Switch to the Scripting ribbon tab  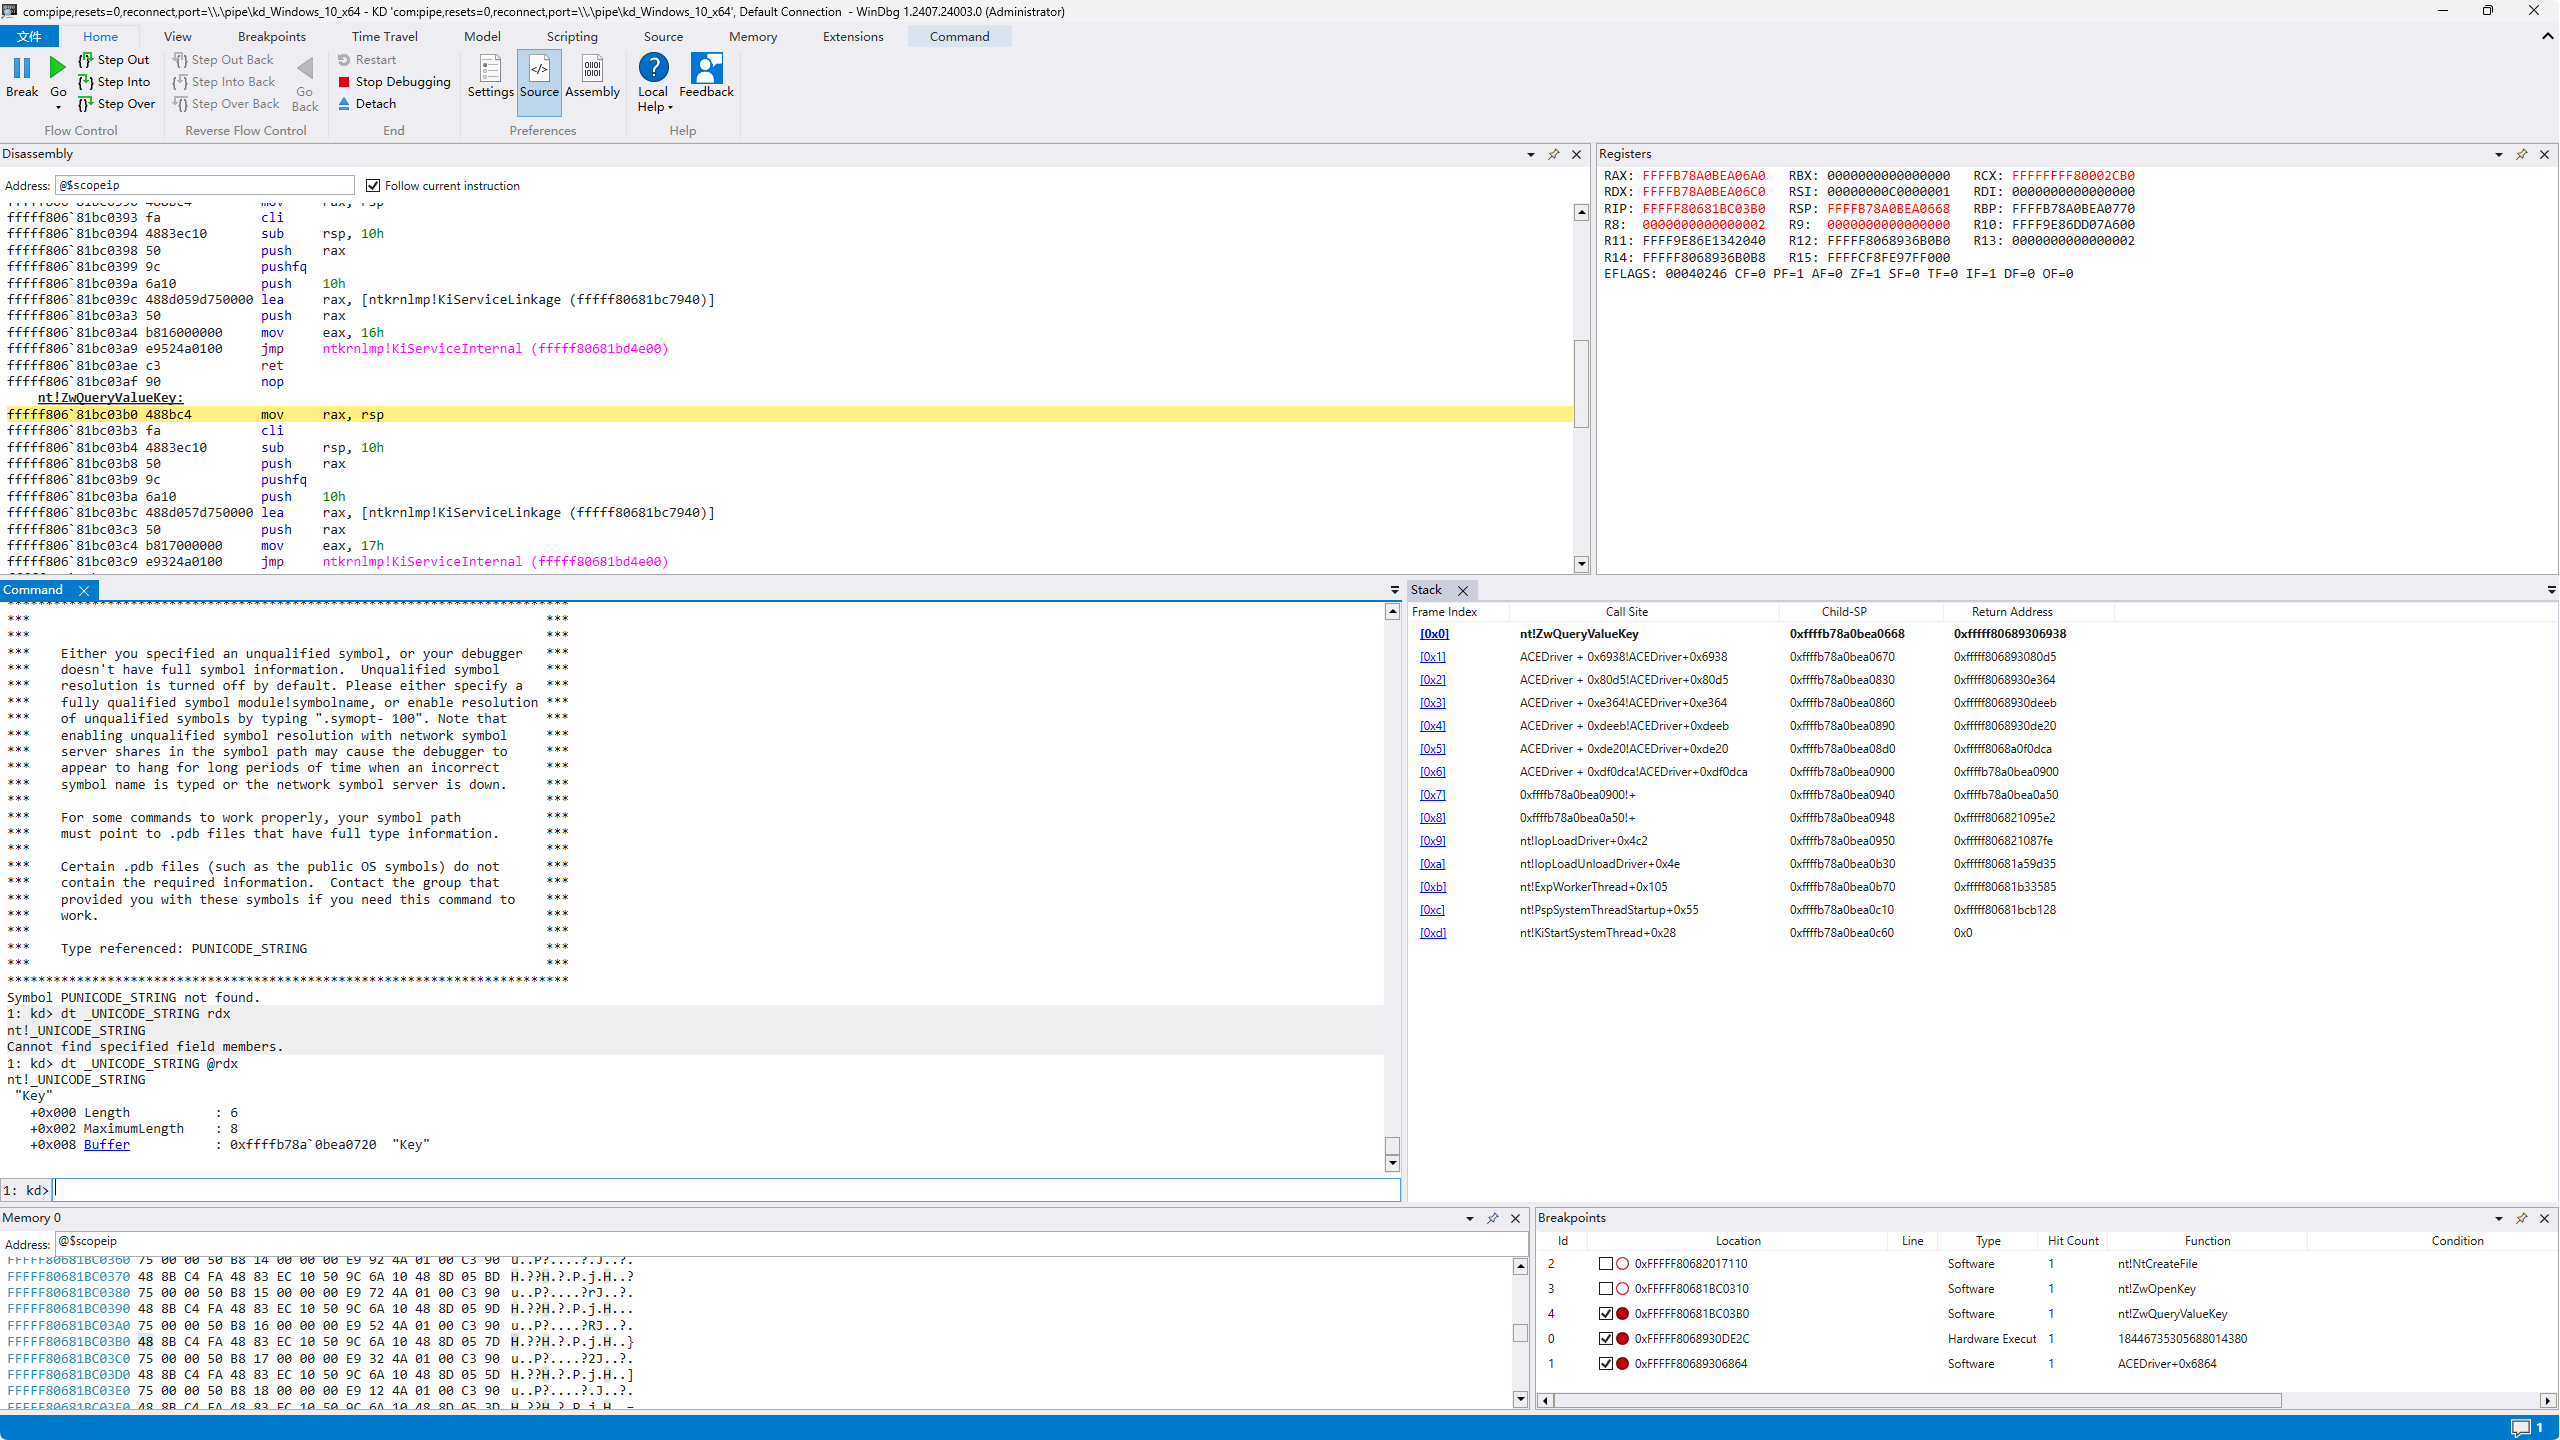(x=572, y=37)
